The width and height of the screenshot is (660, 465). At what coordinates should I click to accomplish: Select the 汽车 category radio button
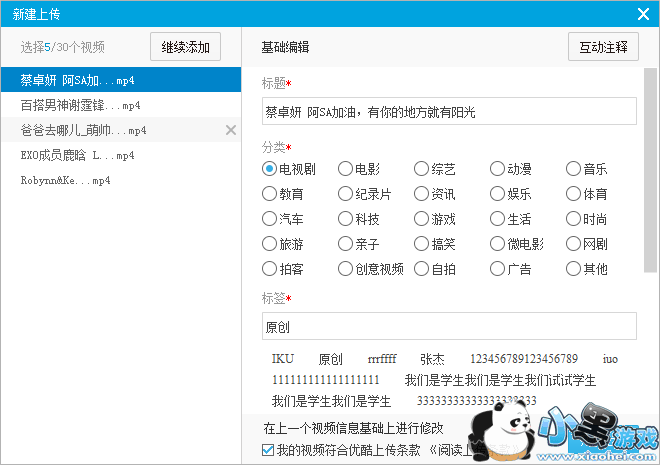(x=269, y=219)
